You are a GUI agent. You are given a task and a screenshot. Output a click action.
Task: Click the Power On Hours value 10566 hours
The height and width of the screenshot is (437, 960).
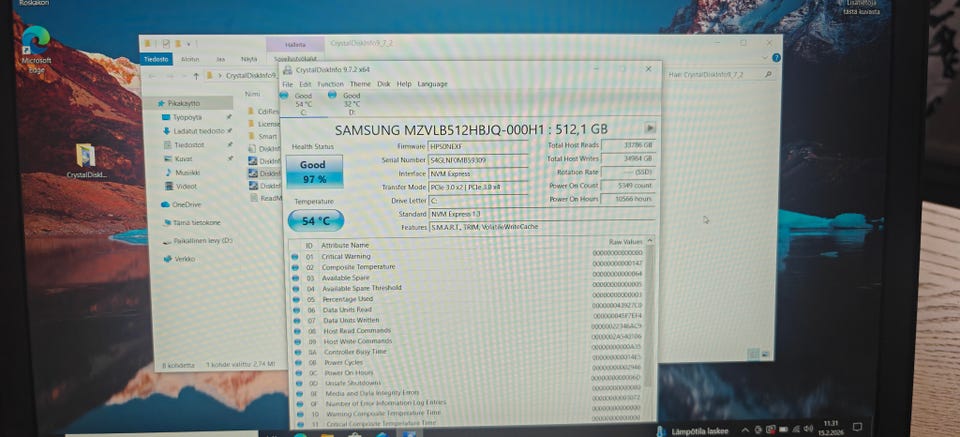coord(628,199)
